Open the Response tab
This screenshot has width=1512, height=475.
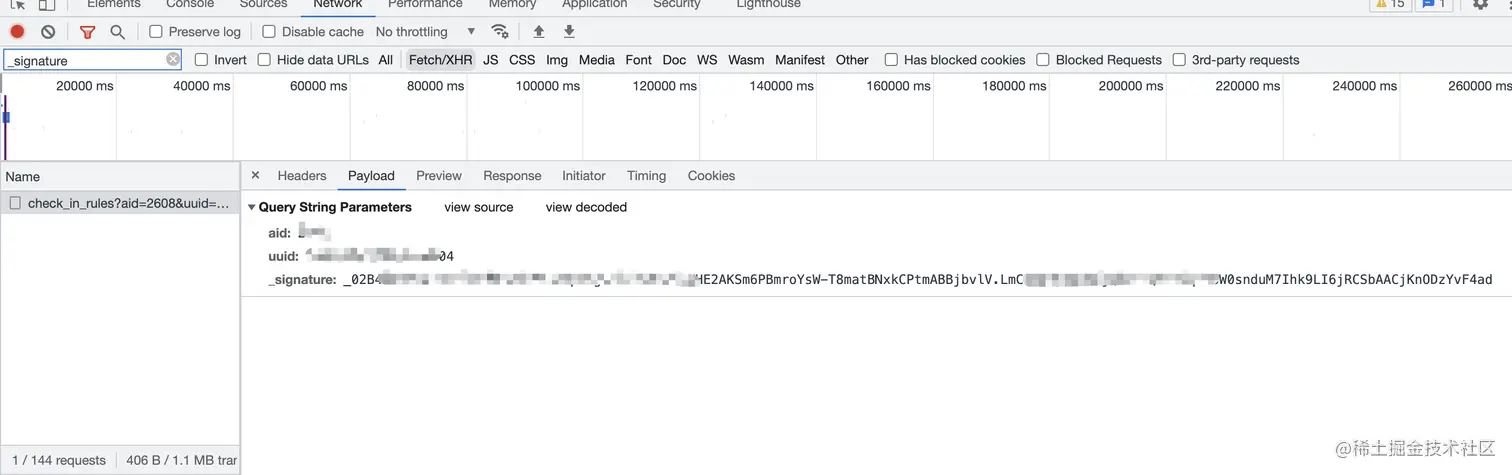coord(512,176)
